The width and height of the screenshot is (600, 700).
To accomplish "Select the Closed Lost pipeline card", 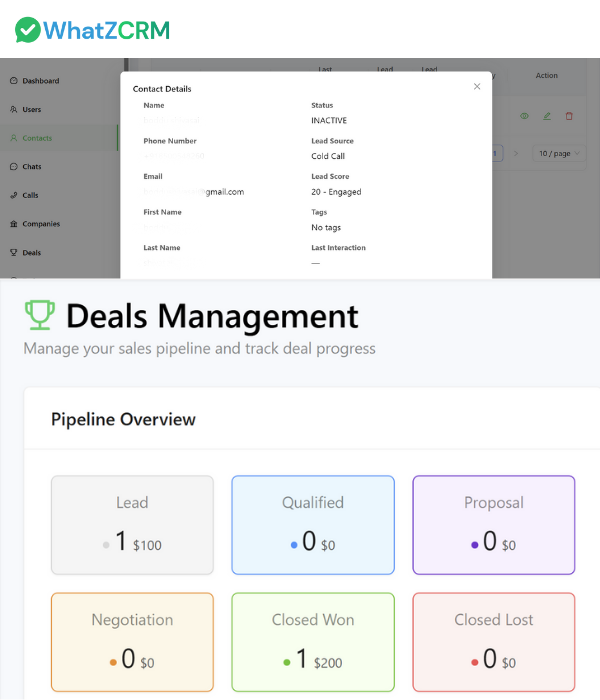I will click(494, 642).
